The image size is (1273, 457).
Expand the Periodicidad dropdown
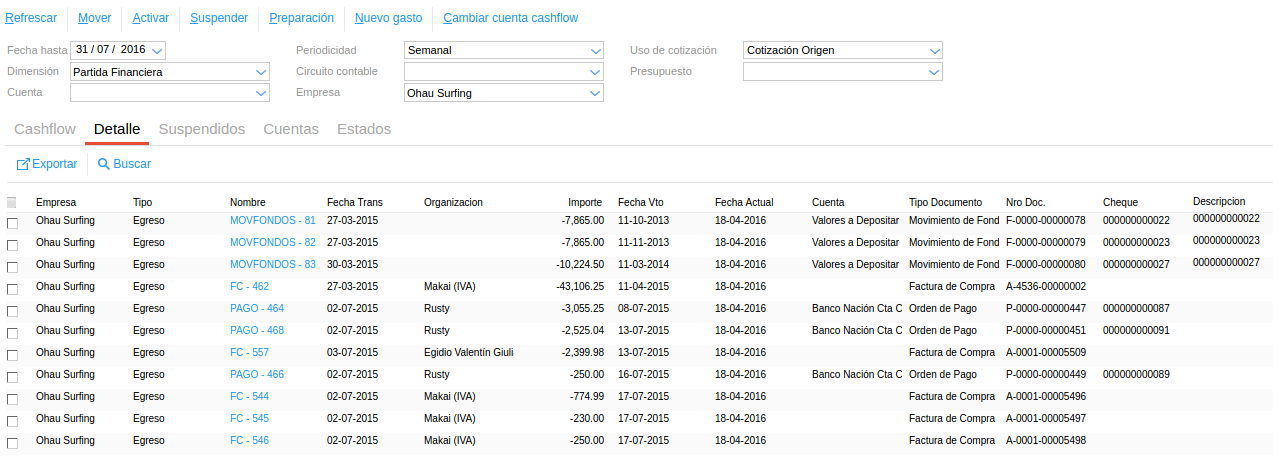596,50
